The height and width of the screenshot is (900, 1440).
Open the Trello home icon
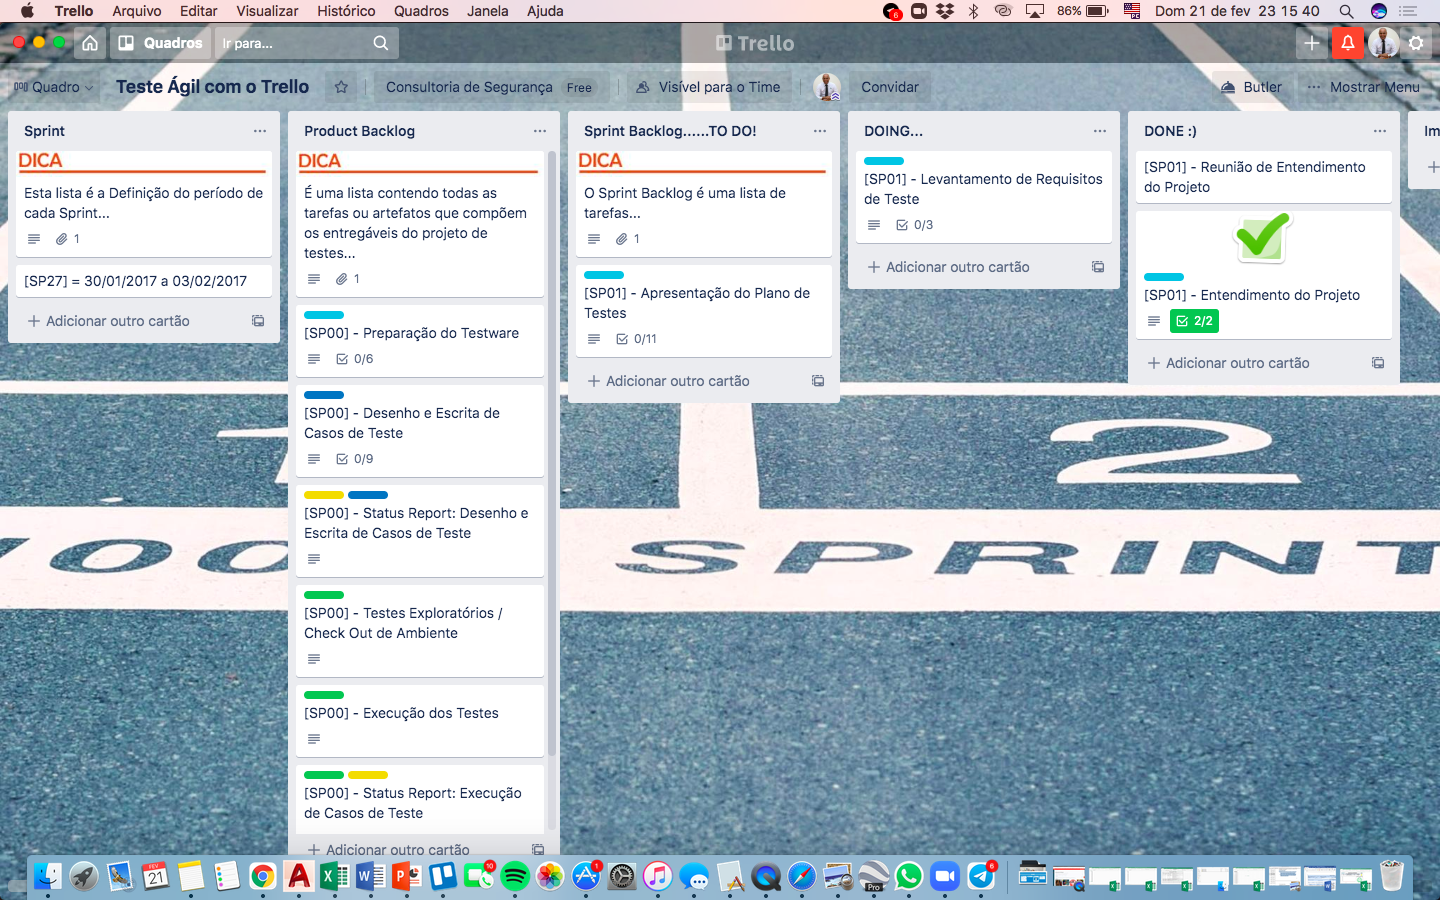[90, 43]
